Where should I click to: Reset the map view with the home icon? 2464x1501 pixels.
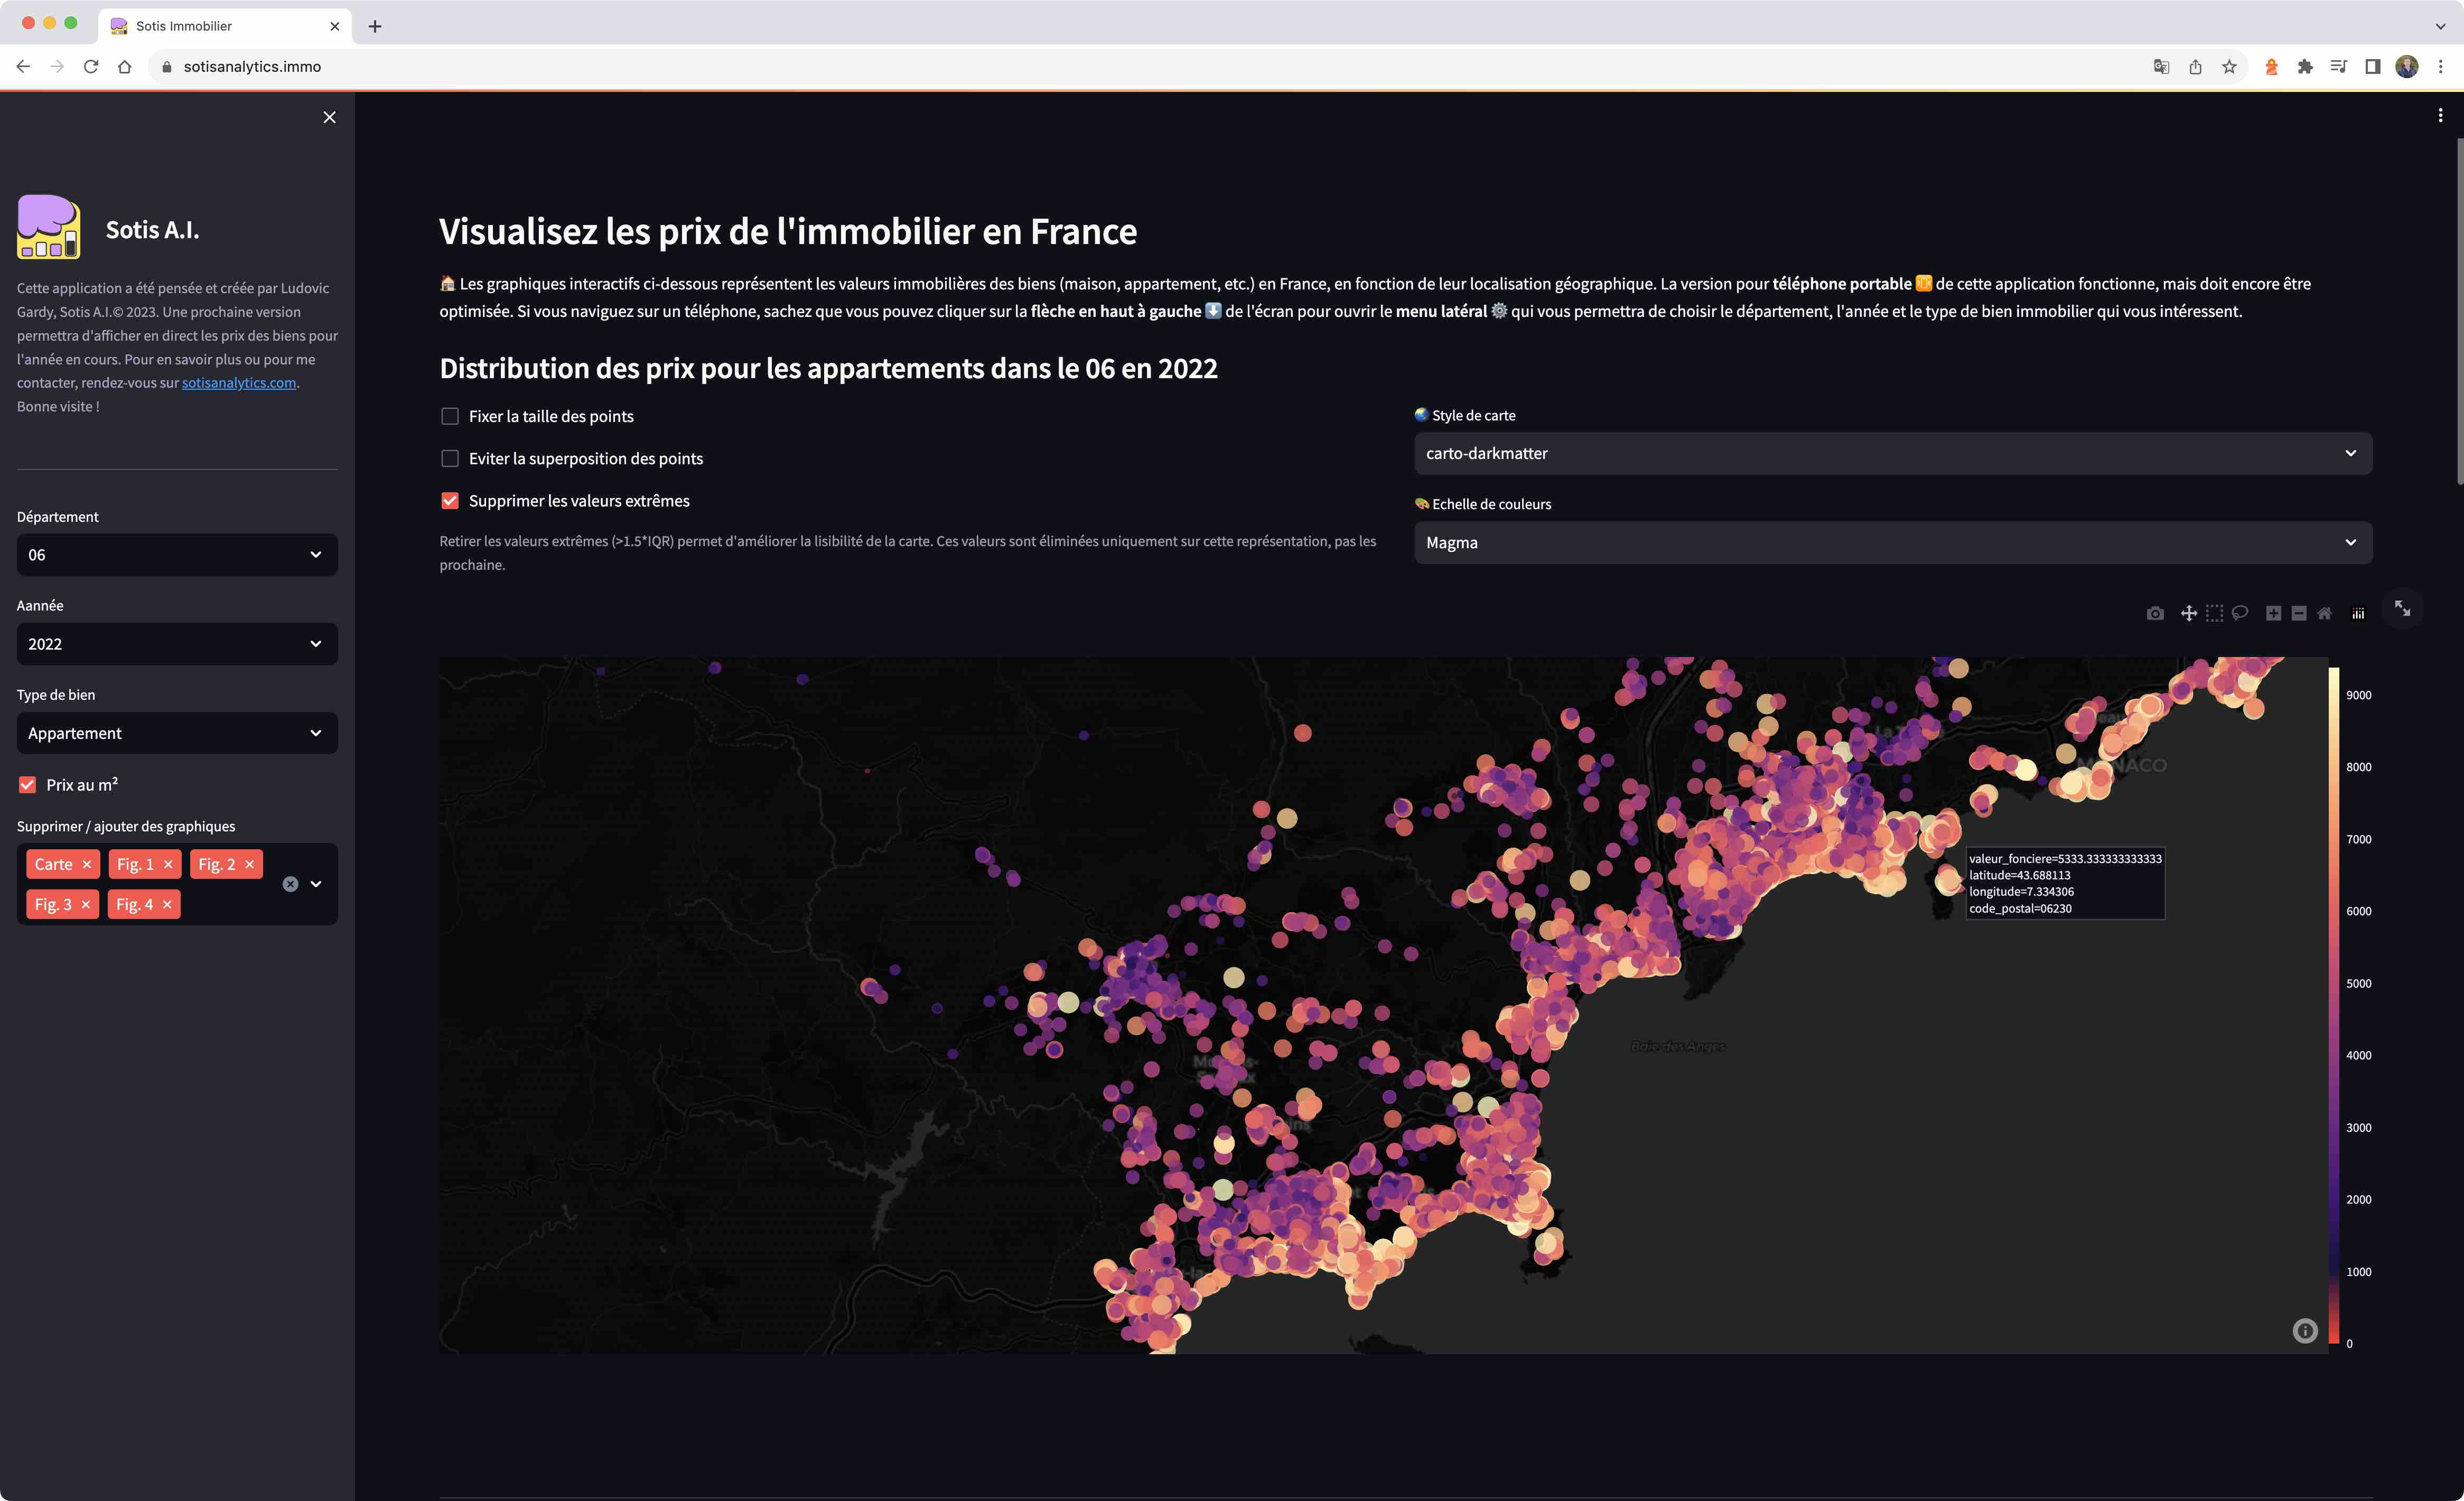2324,612
